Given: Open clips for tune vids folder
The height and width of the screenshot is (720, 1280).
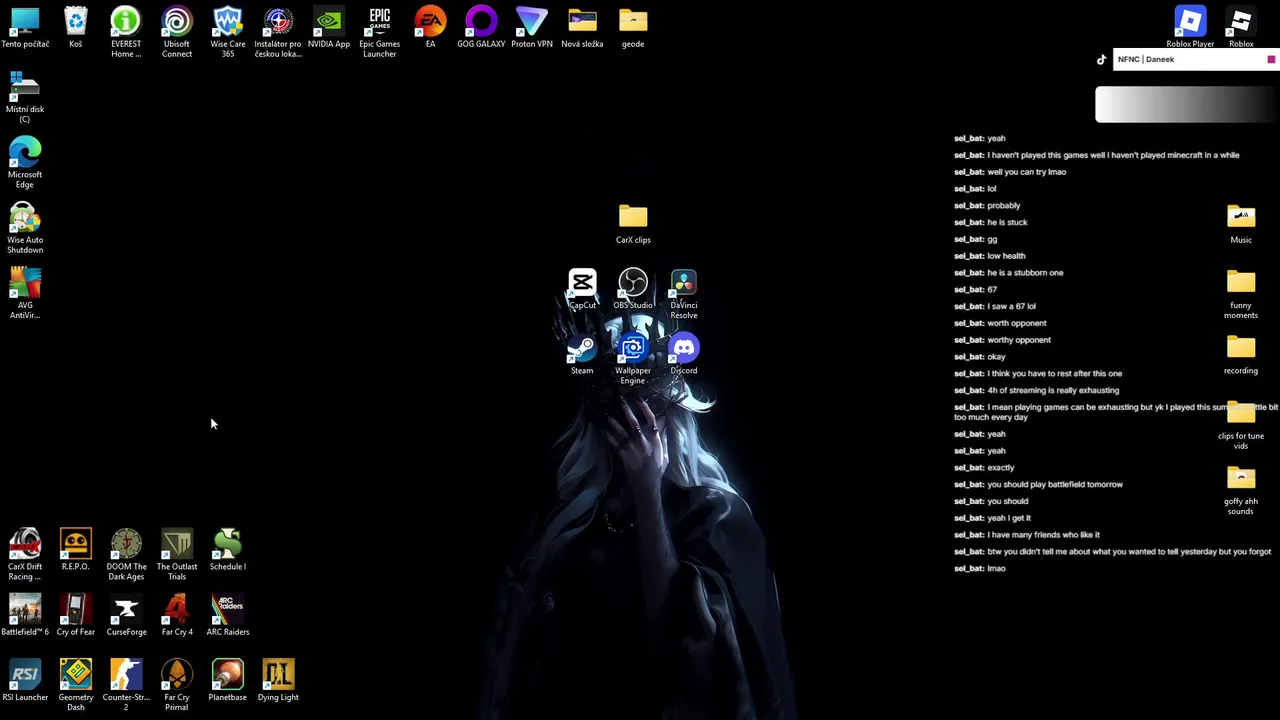Looking at the screenshot, I should point(1241,425).
